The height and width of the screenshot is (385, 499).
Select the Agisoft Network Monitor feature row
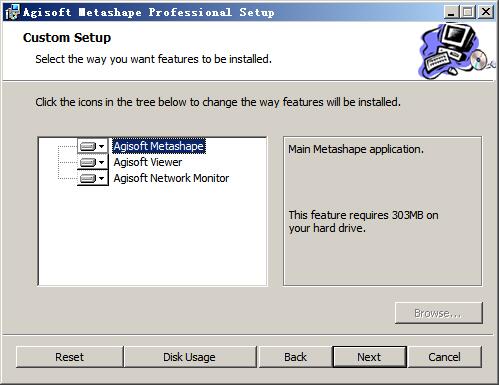[x=171, y=178]
